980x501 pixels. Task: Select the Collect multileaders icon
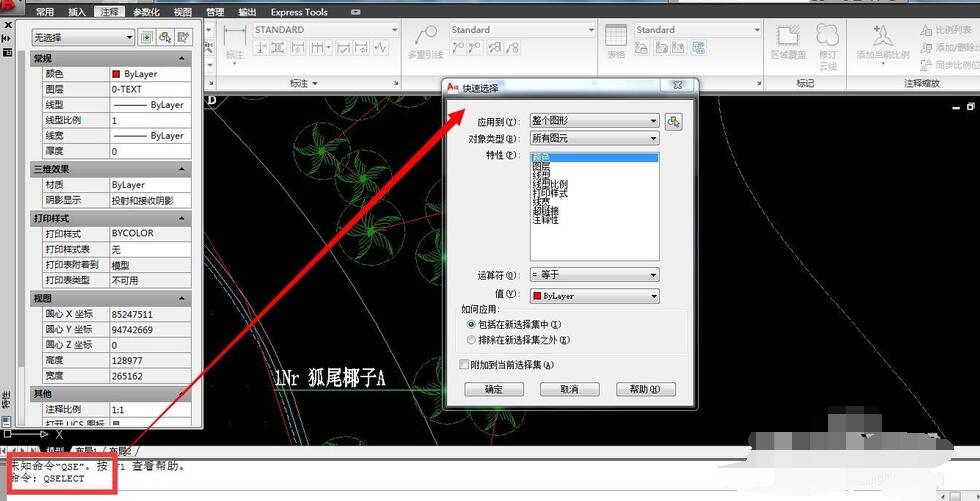512,47
